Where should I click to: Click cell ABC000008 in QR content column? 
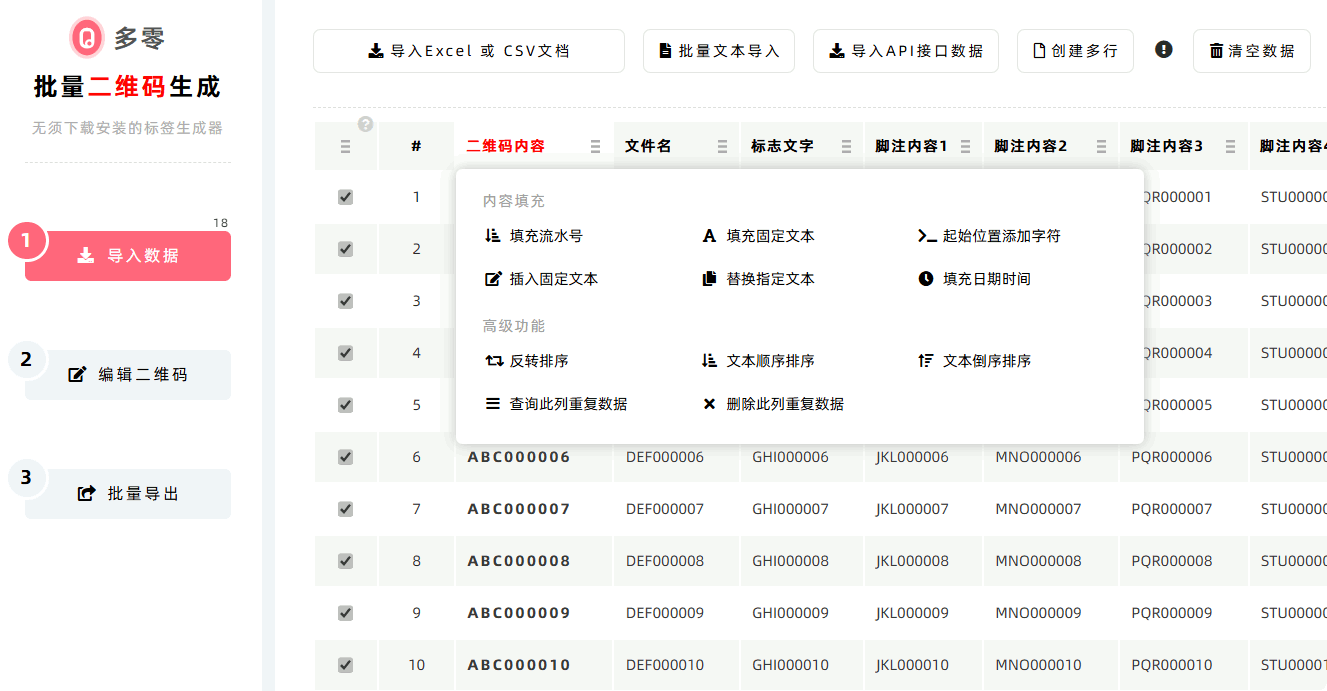(519, 561)
